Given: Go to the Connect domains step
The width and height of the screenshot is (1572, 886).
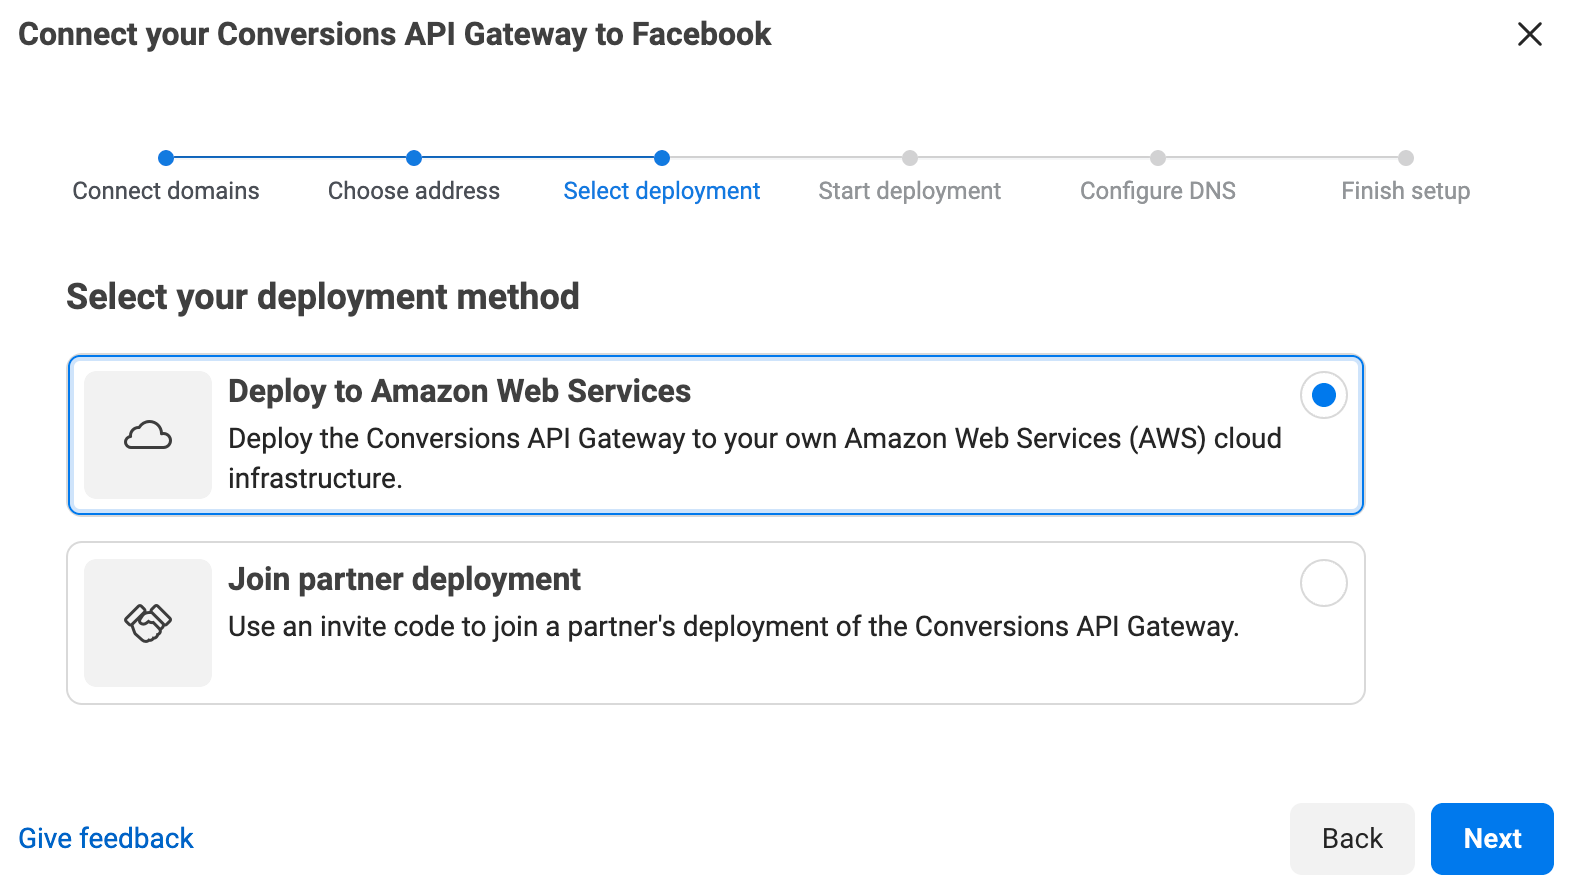Looking at the screenshot, I should [166, 191].
